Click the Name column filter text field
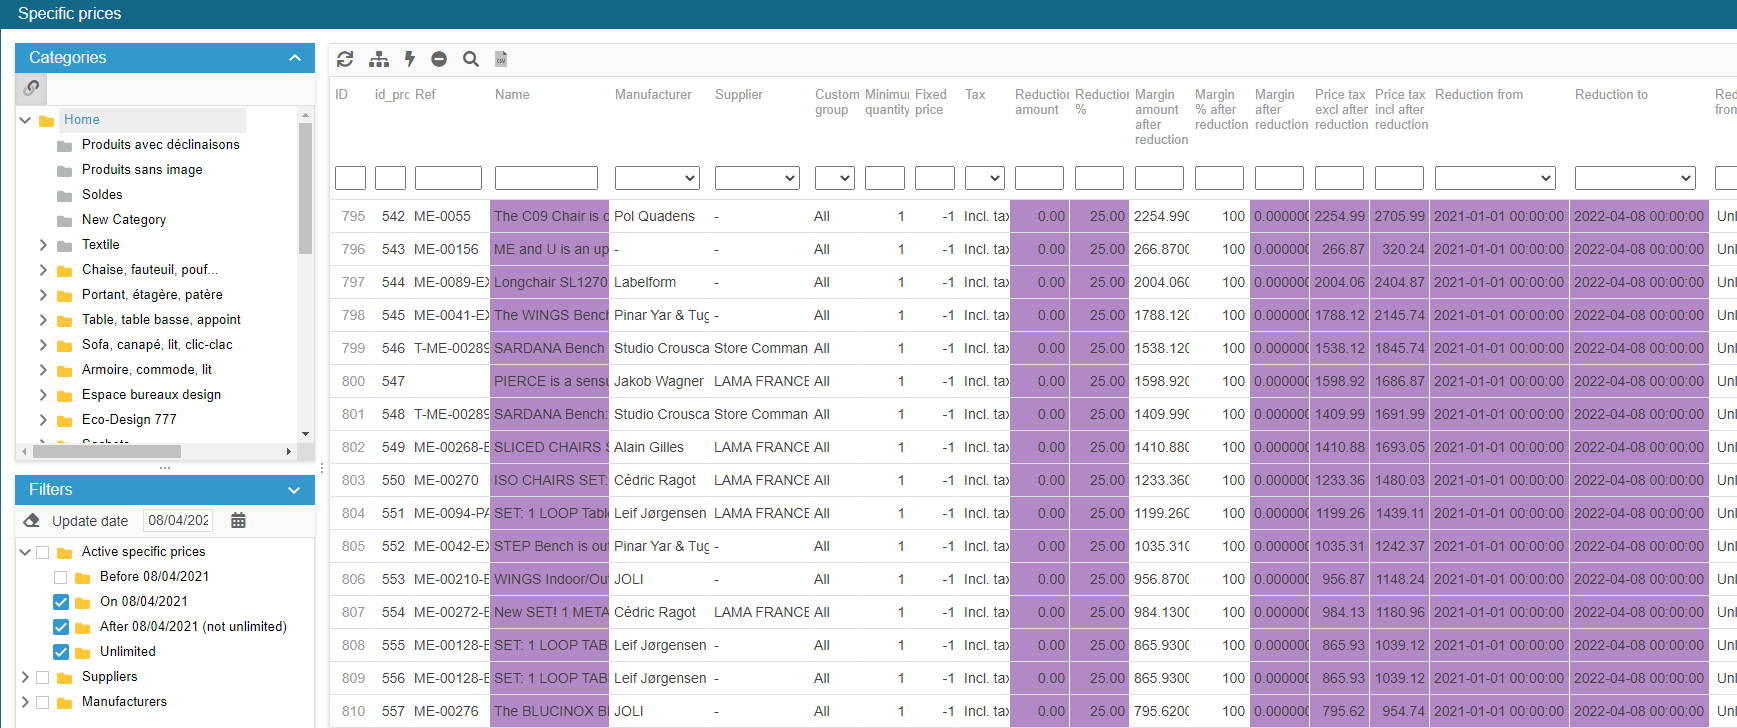The width and height of the screenshot is (1737, 728). 546,178
